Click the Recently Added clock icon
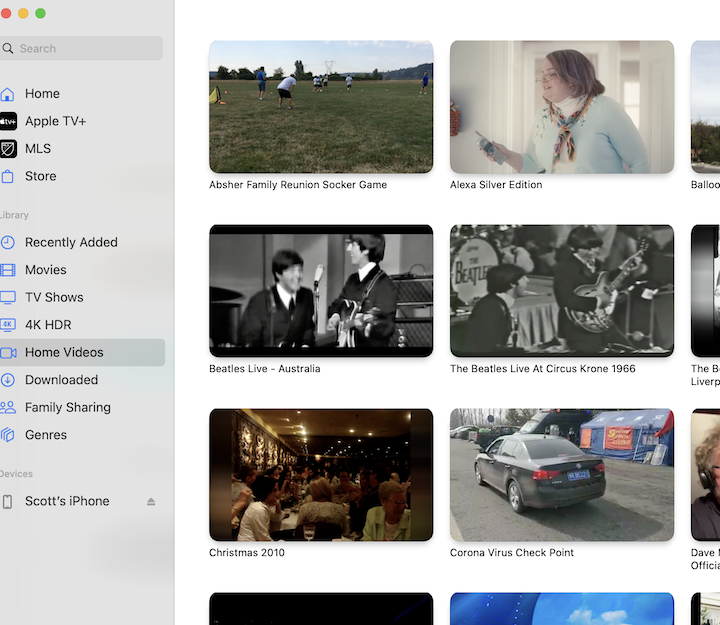The height and width of the screenshot is (625, 720). (x=7, y=242)
